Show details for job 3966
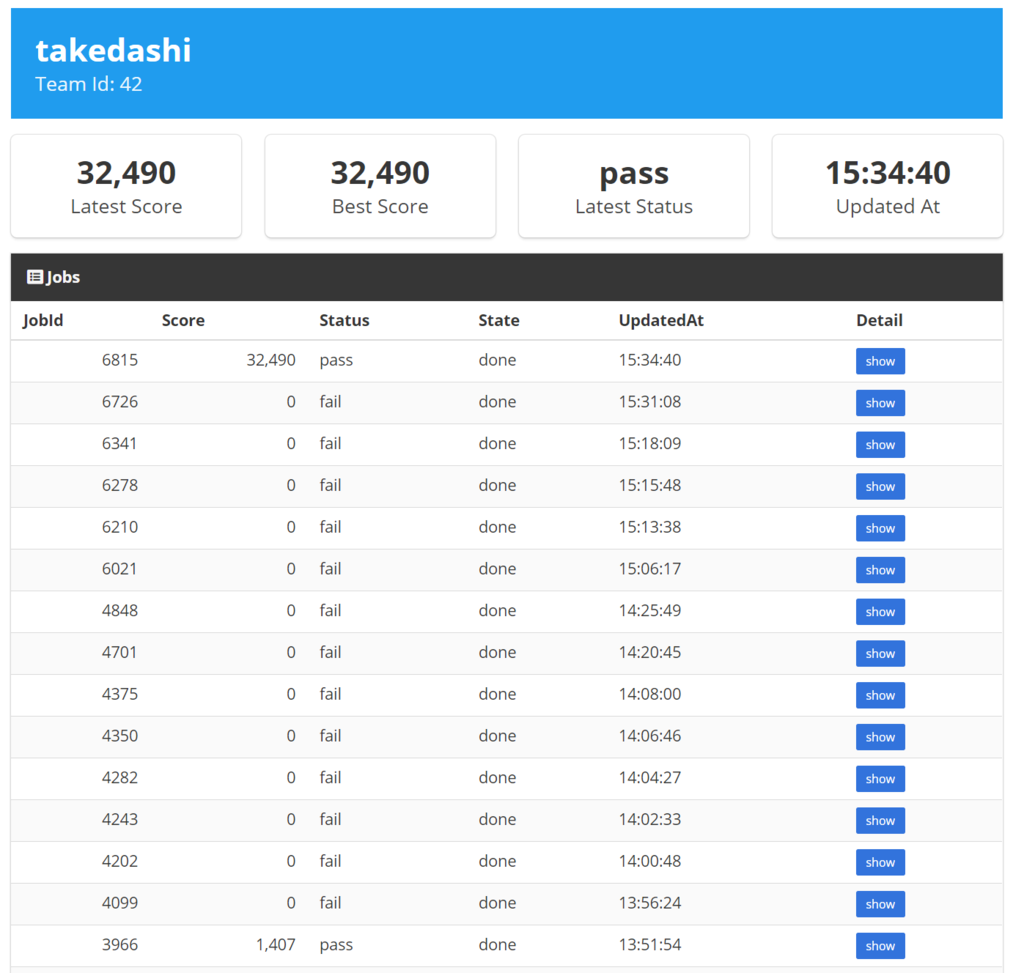The width and height of the screenshot is (1024, 973). click(880, 946)
